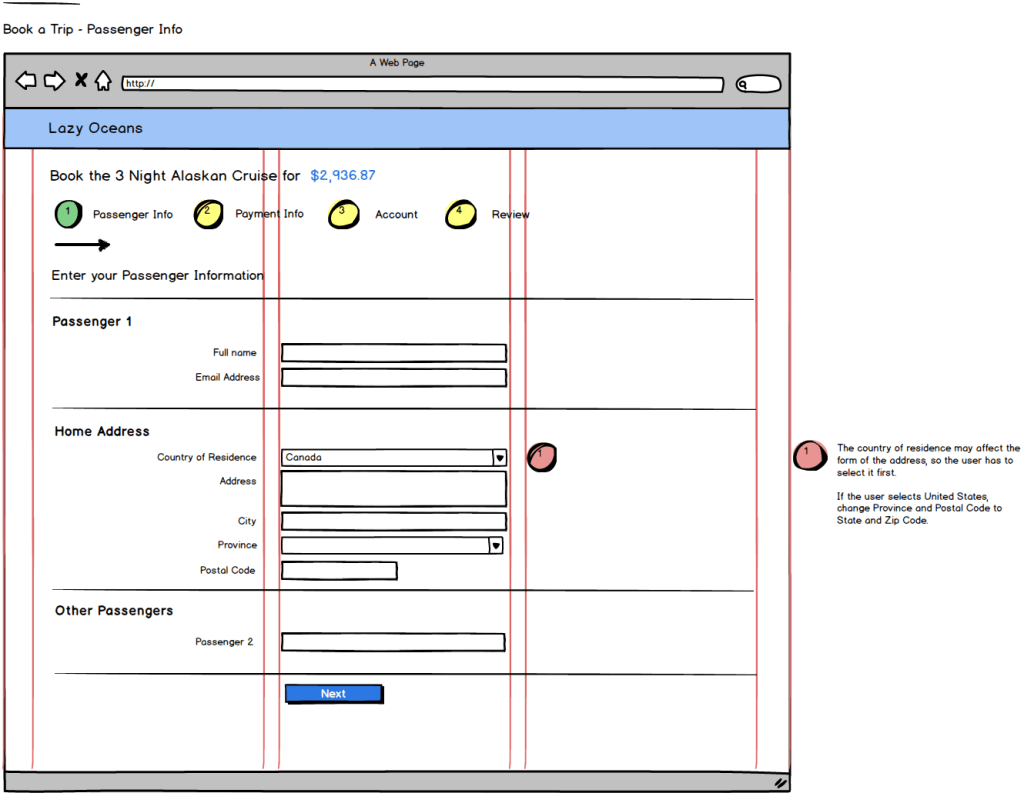Screen dimensions: 1024x793
Task: Click the red annotation marker beside Country
Action: click(541, 457)
